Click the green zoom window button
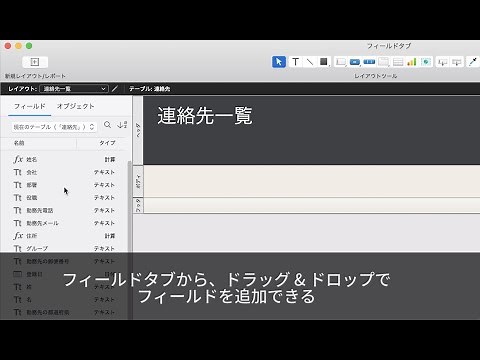This screenshot has height=360, width=480. (29, 46)
